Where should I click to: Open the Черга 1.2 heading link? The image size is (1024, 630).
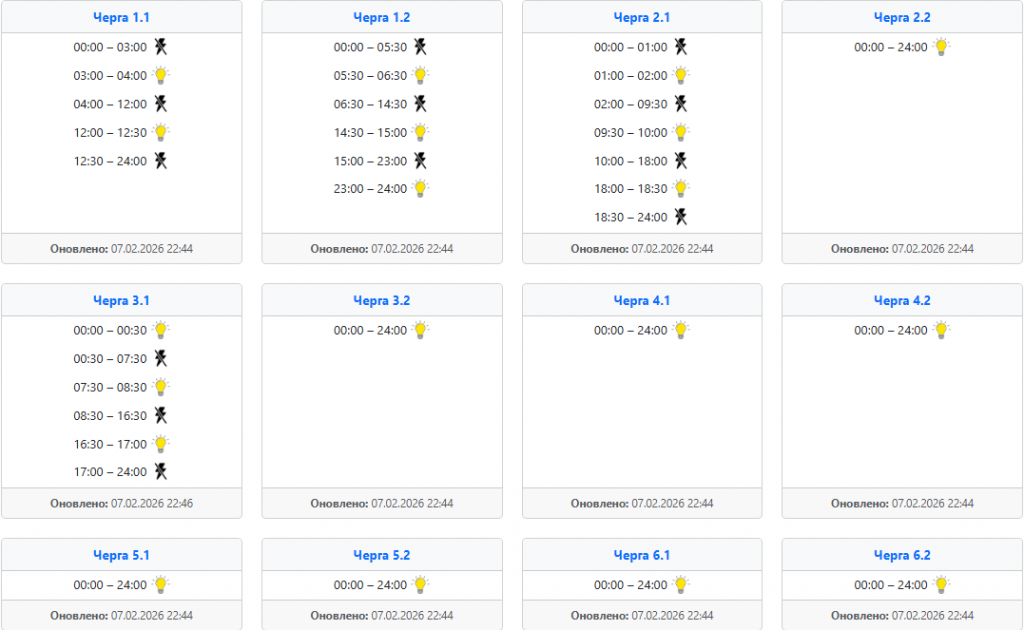(382, 17)
